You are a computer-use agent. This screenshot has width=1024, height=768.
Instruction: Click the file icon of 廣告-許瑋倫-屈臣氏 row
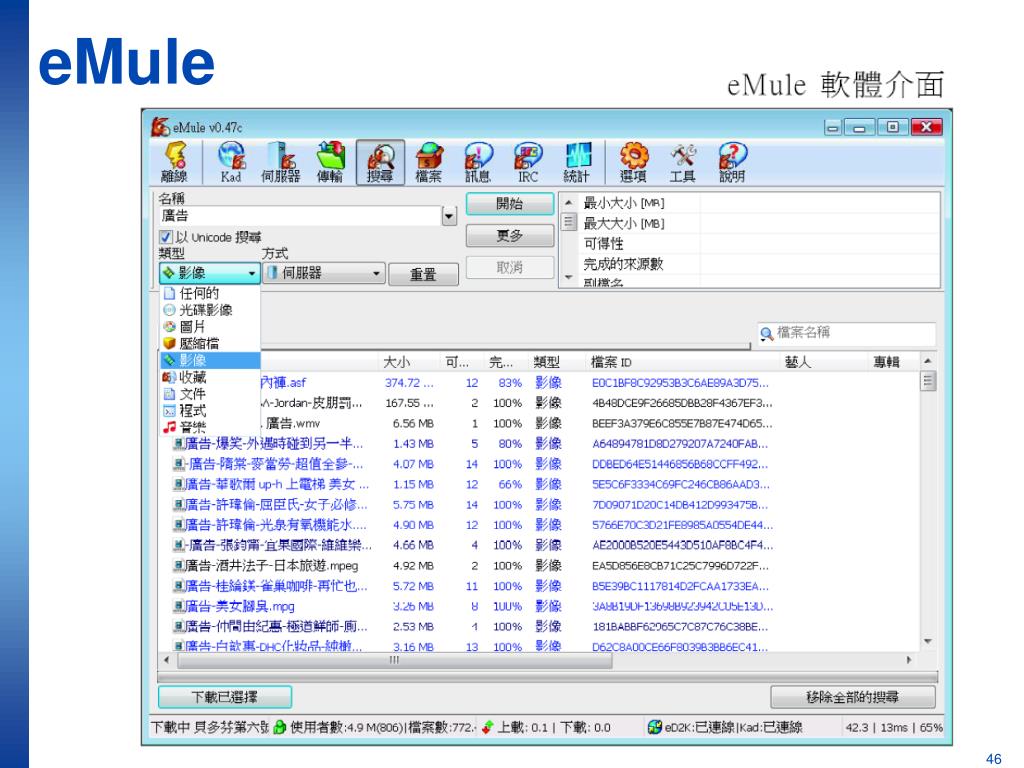coord(178,505)
